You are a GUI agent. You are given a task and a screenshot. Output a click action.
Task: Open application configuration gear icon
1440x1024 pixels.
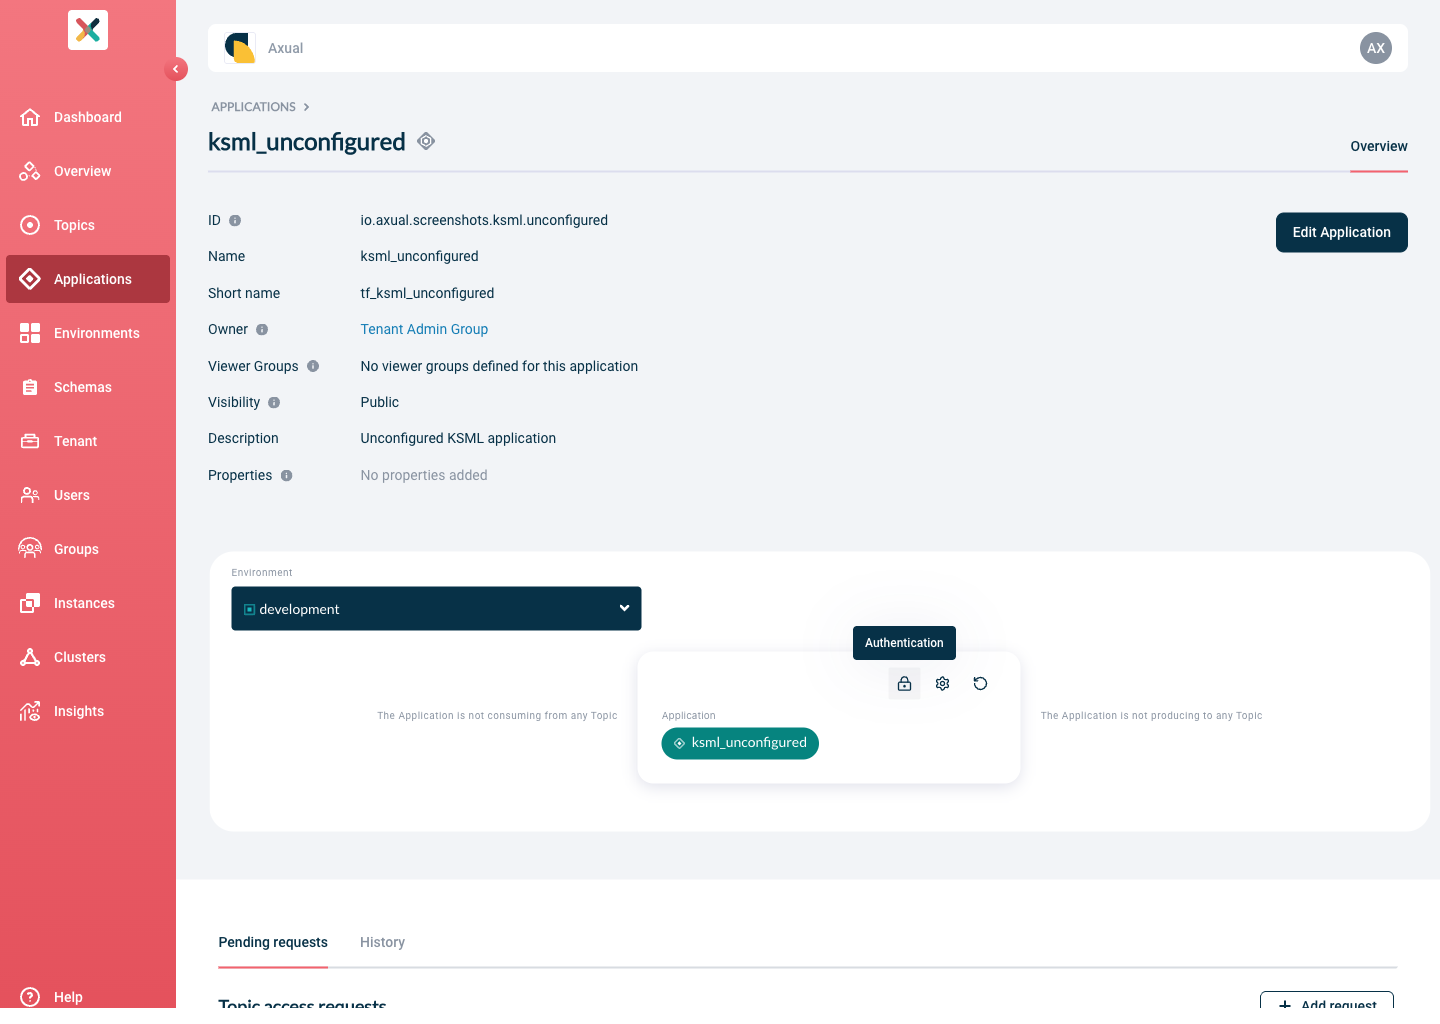click(942, 684)
